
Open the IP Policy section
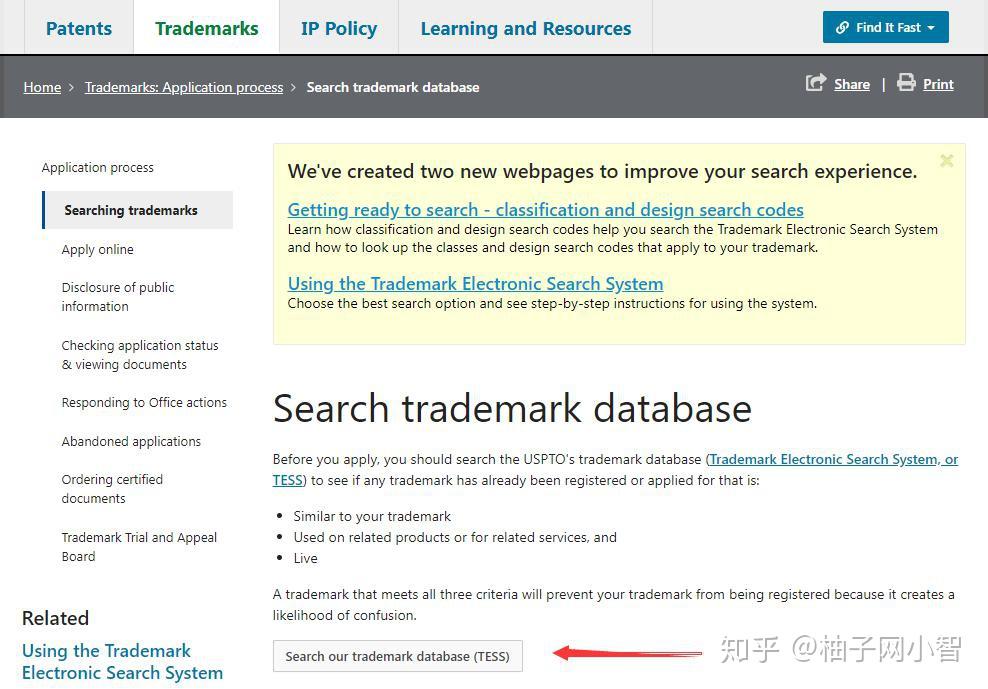[x=338, y=28]
